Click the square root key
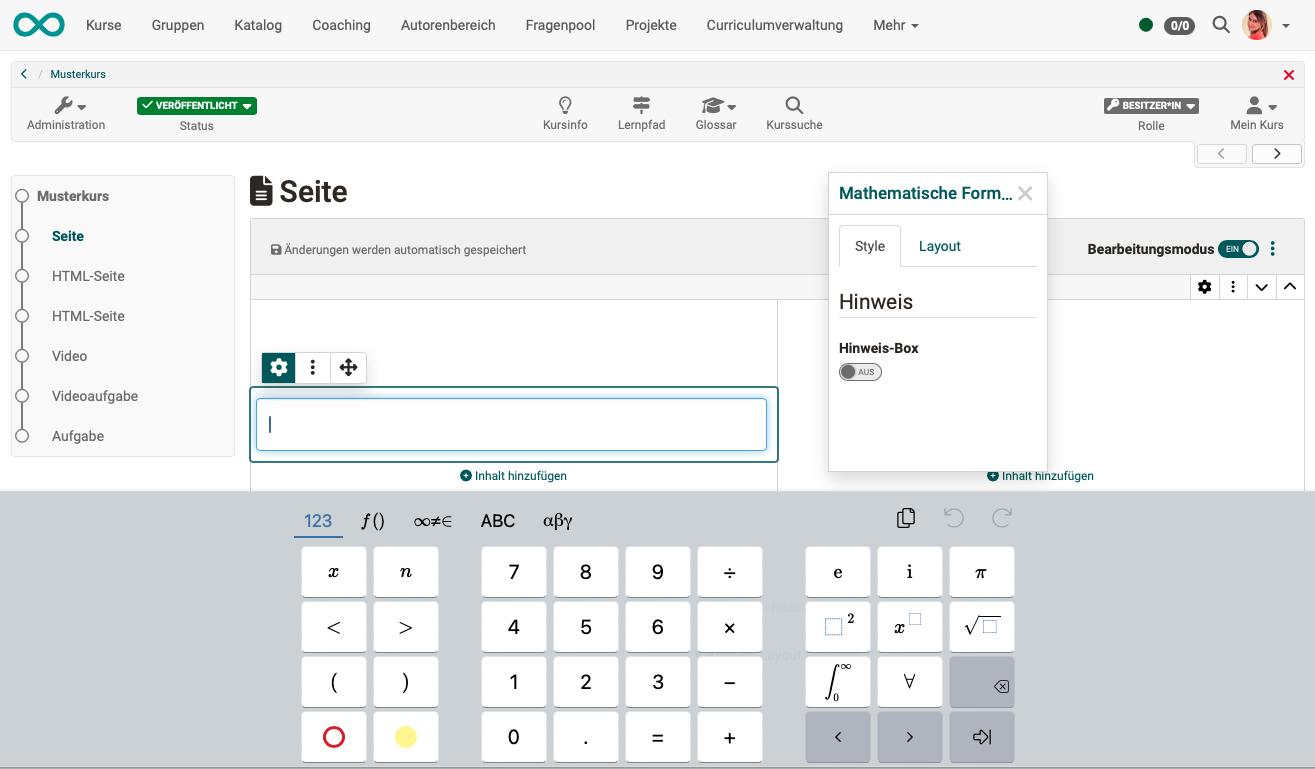Screen dimensions: 1315x769 [x=981, y=627]
